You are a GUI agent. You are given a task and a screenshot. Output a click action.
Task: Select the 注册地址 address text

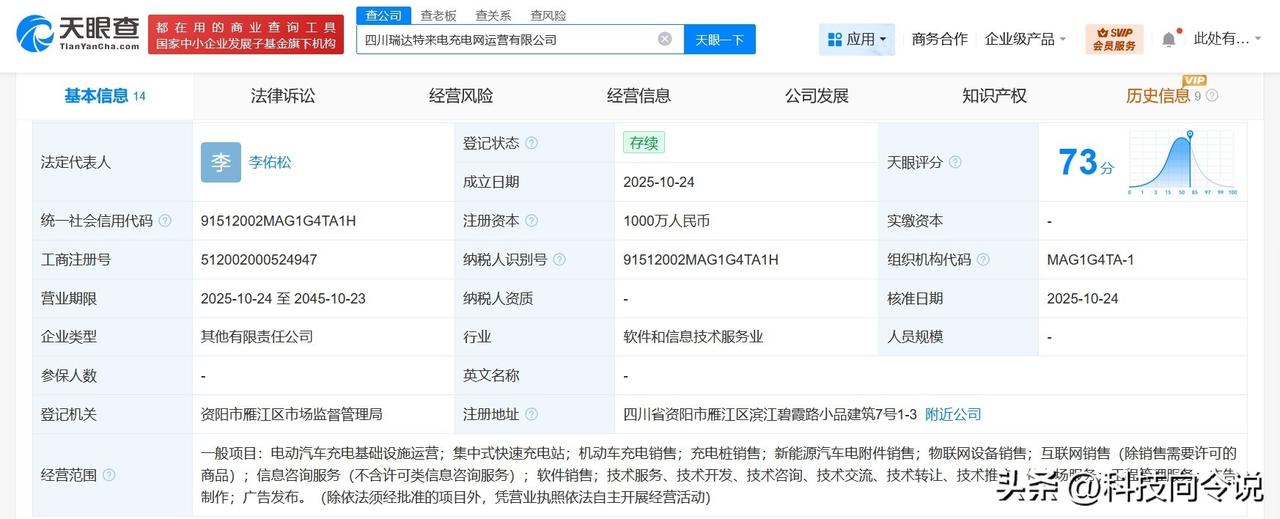pos(768,414)
